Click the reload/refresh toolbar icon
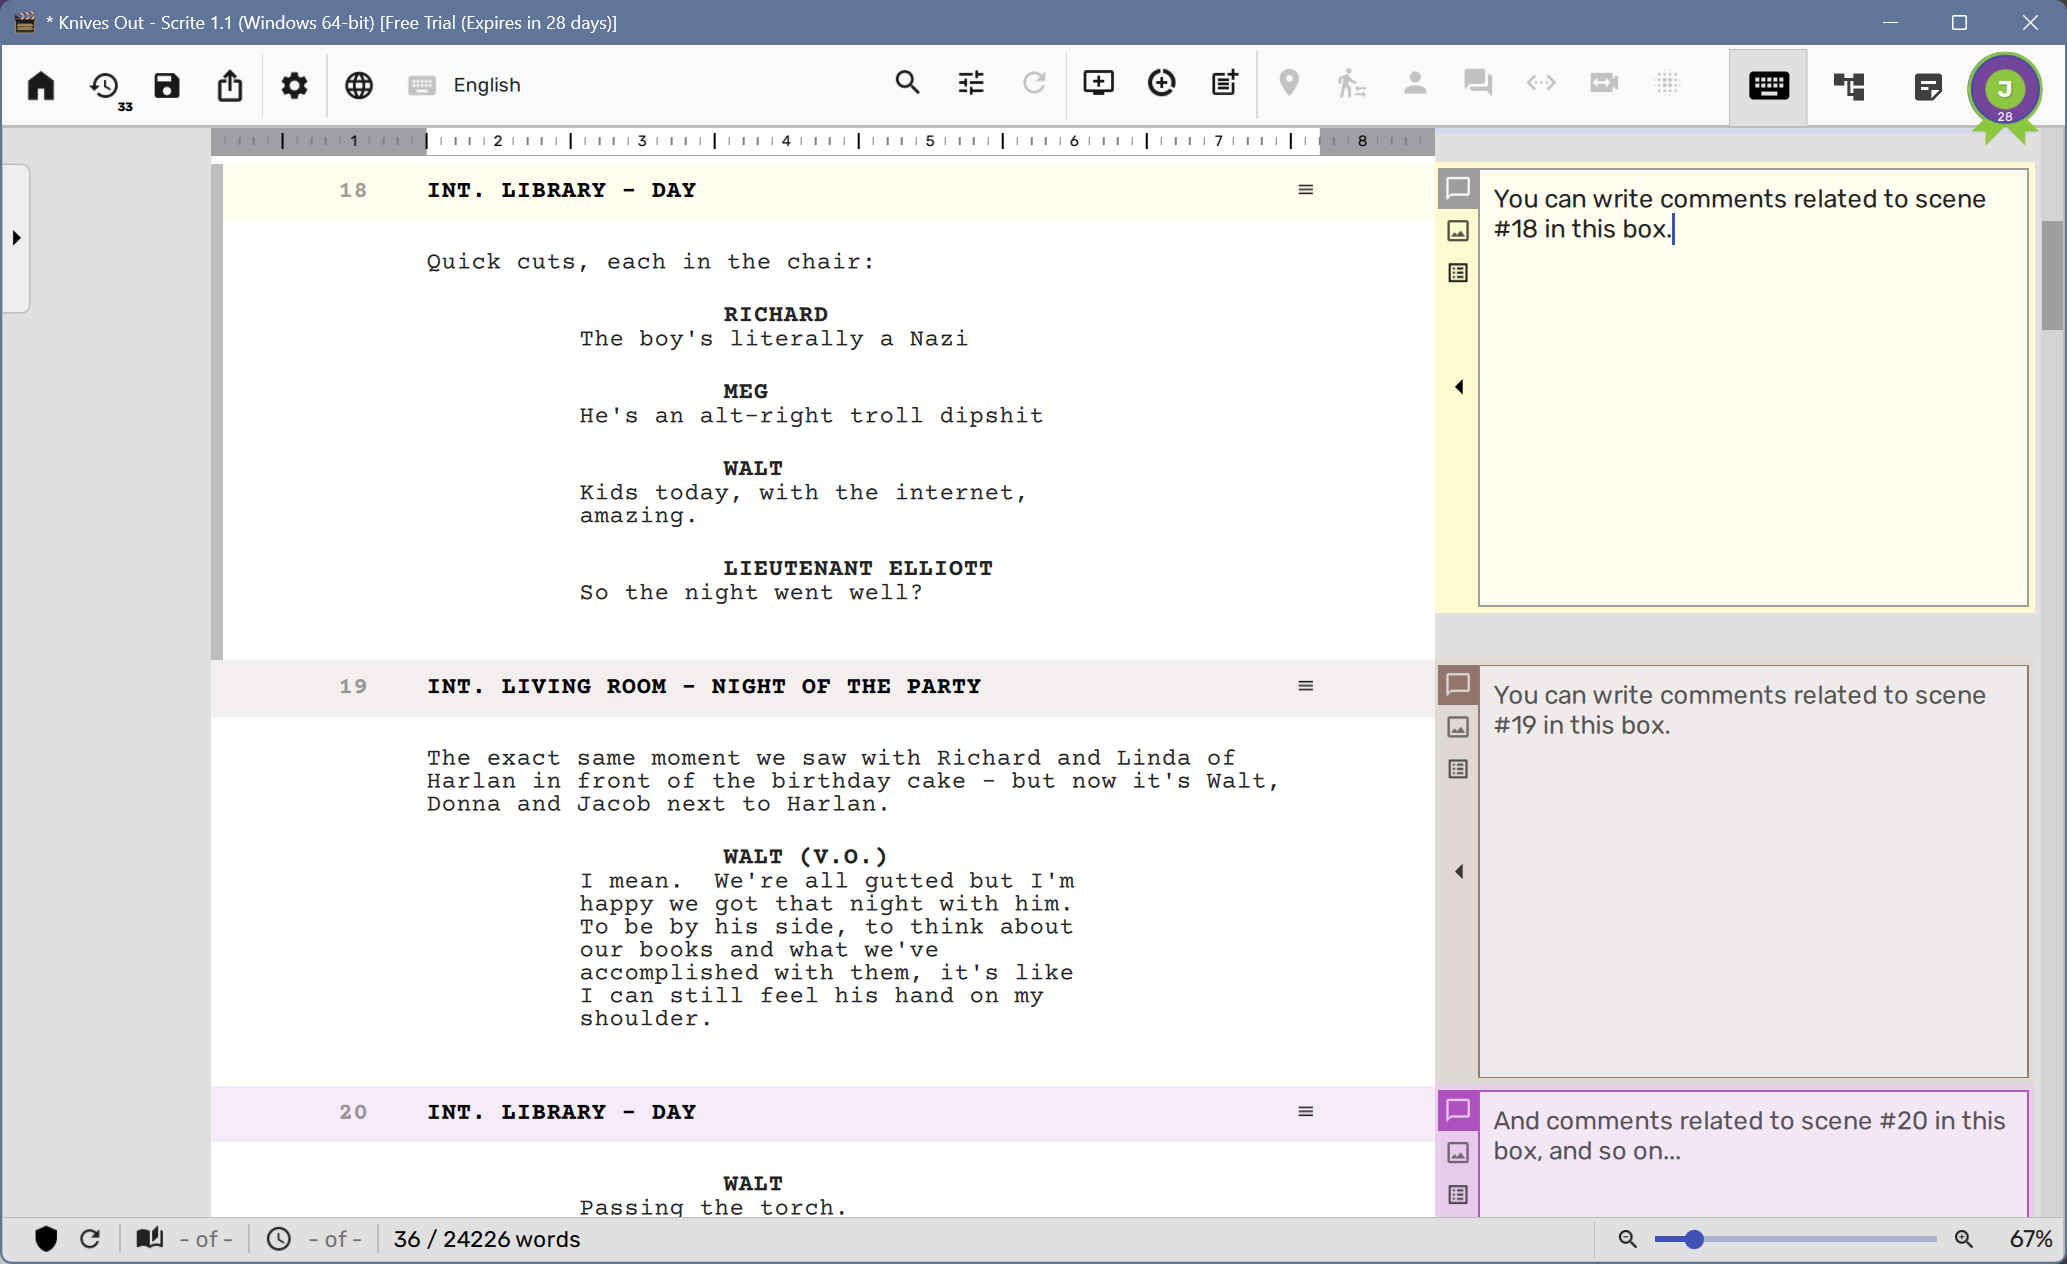The image size is (2067, 1264). [1034, 82]
